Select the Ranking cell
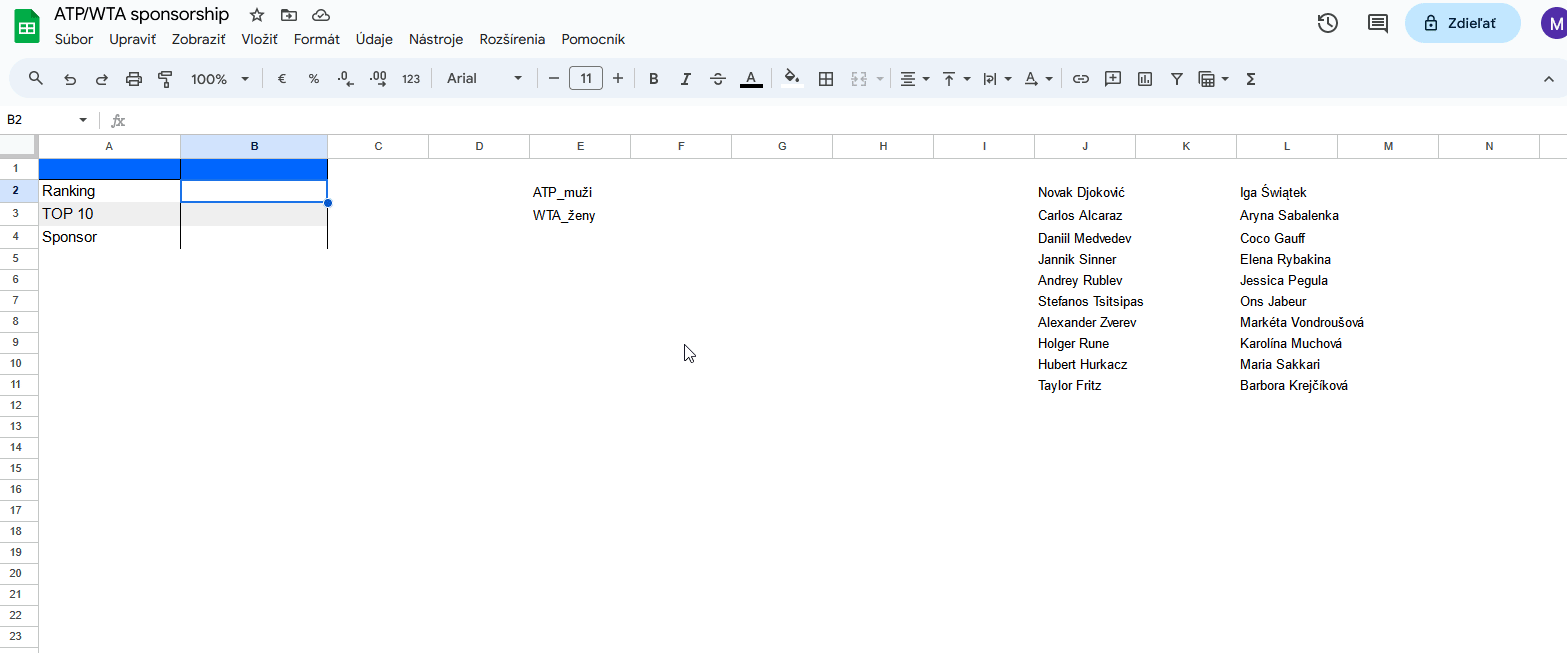The width and height of the screenshot is (1567, 653). pos(109,191)
